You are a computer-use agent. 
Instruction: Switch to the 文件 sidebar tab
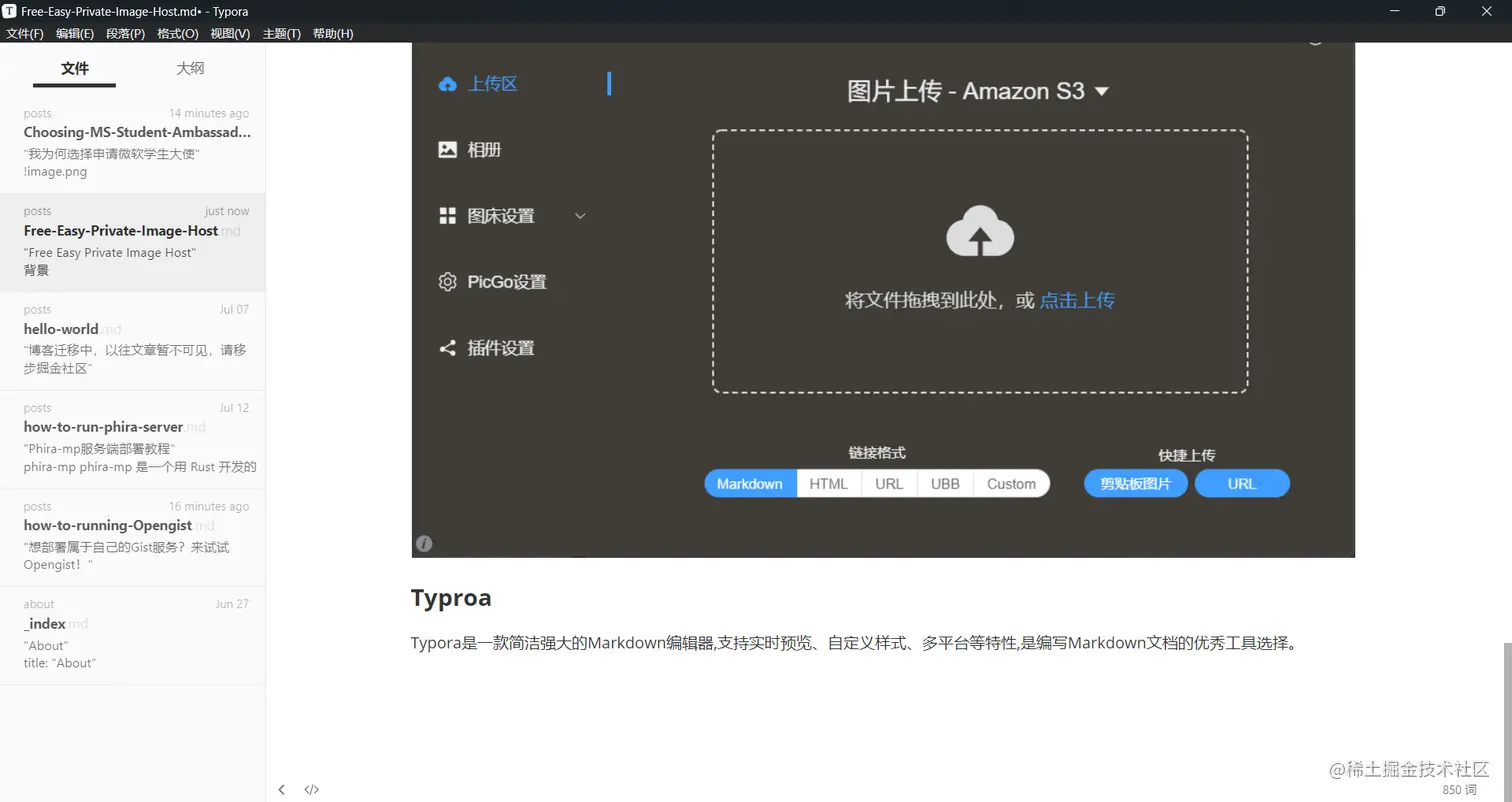(x=75, y=68)
